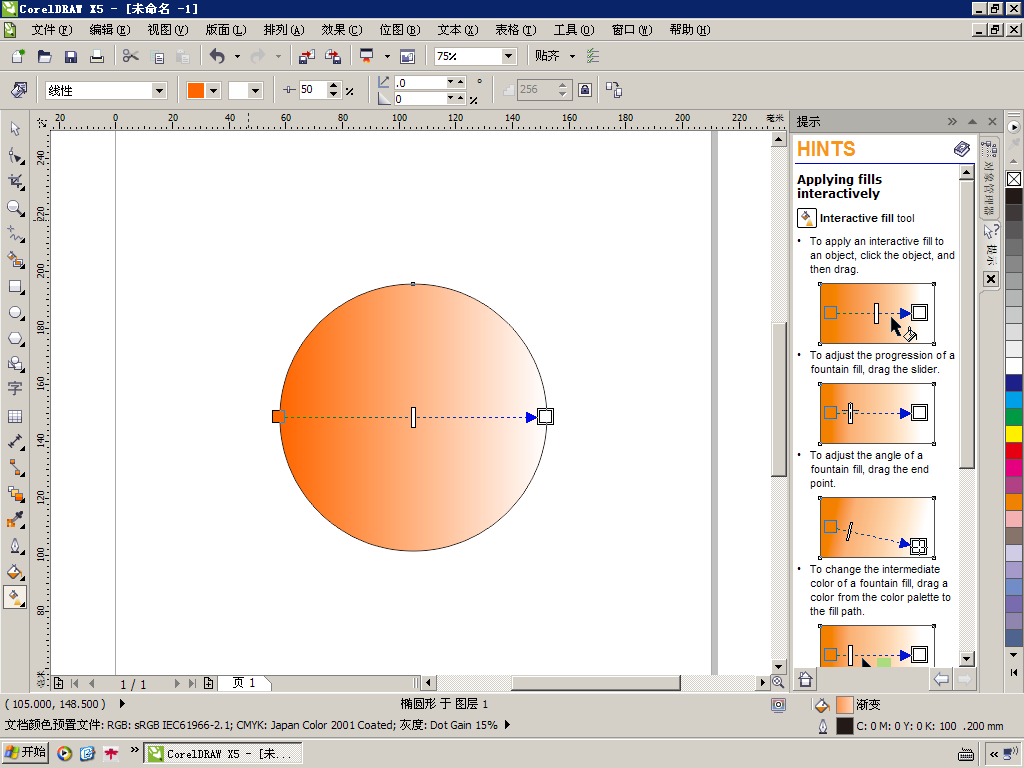Open the 效果(C) menu

[x=341, y=30]
